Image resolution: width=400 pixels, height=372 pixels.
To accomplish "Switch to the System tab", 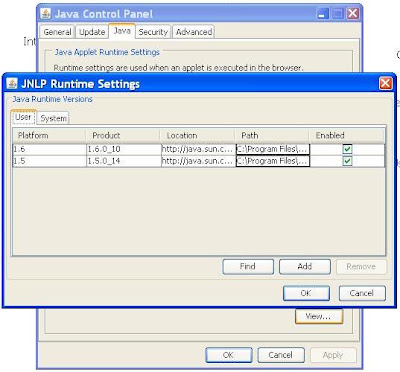I will pos(53,118).
